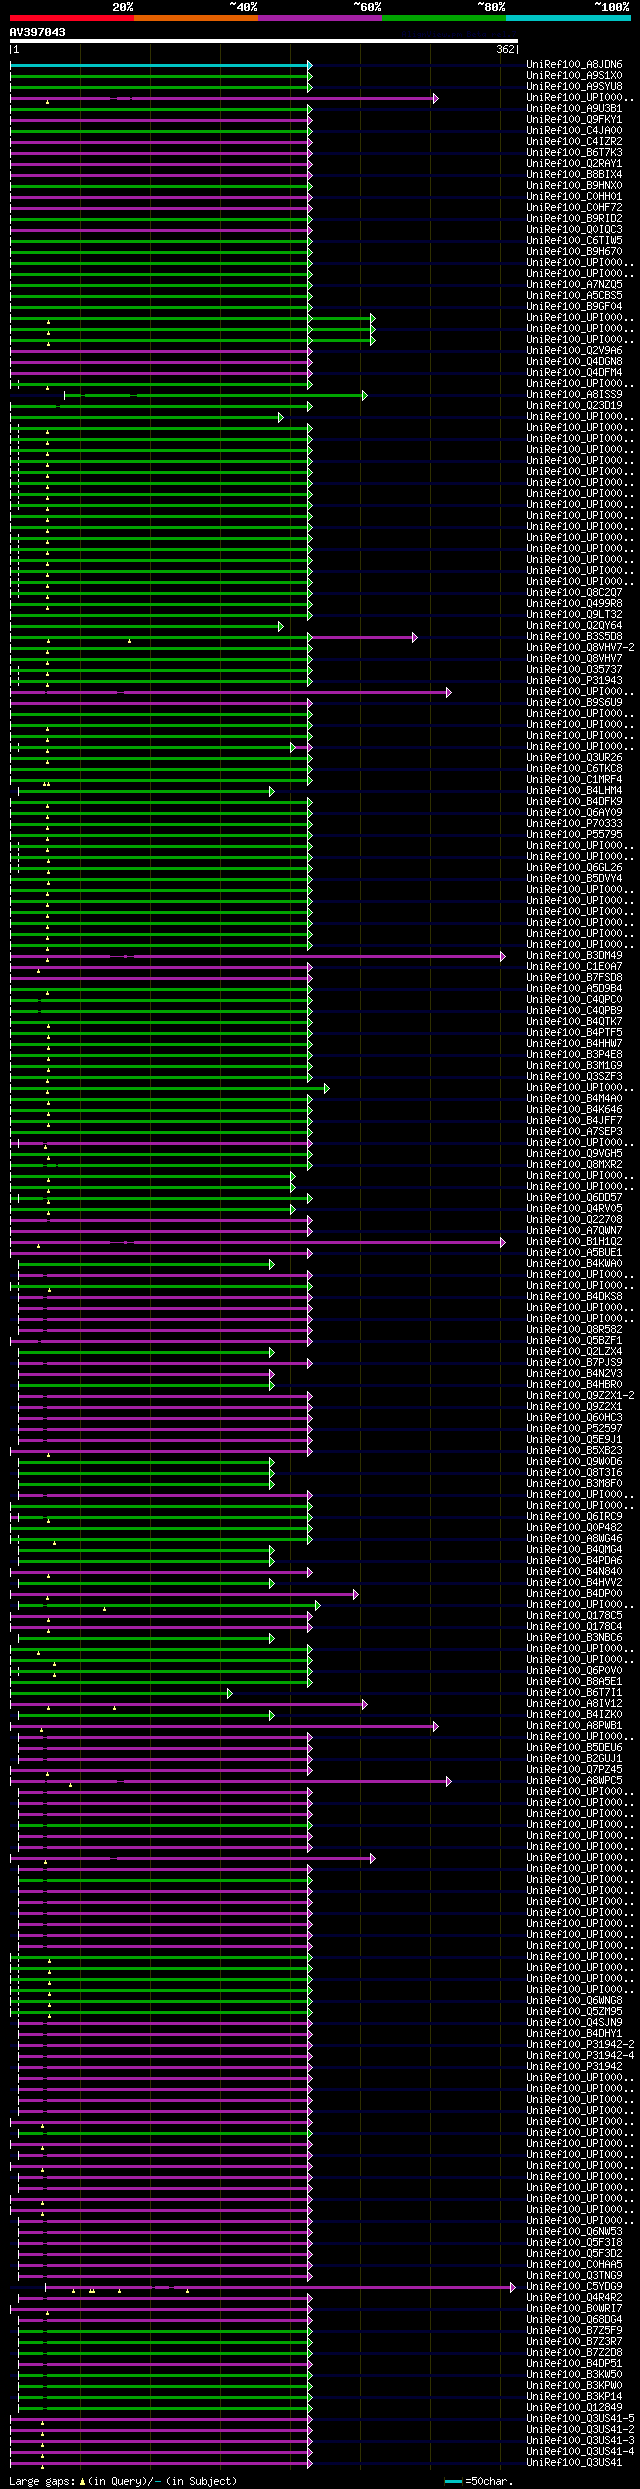This screenshot has height=2489, width=640.
Task: Click the green arrowhead of B6T7I1 alignment
Action: point(229,1694)
